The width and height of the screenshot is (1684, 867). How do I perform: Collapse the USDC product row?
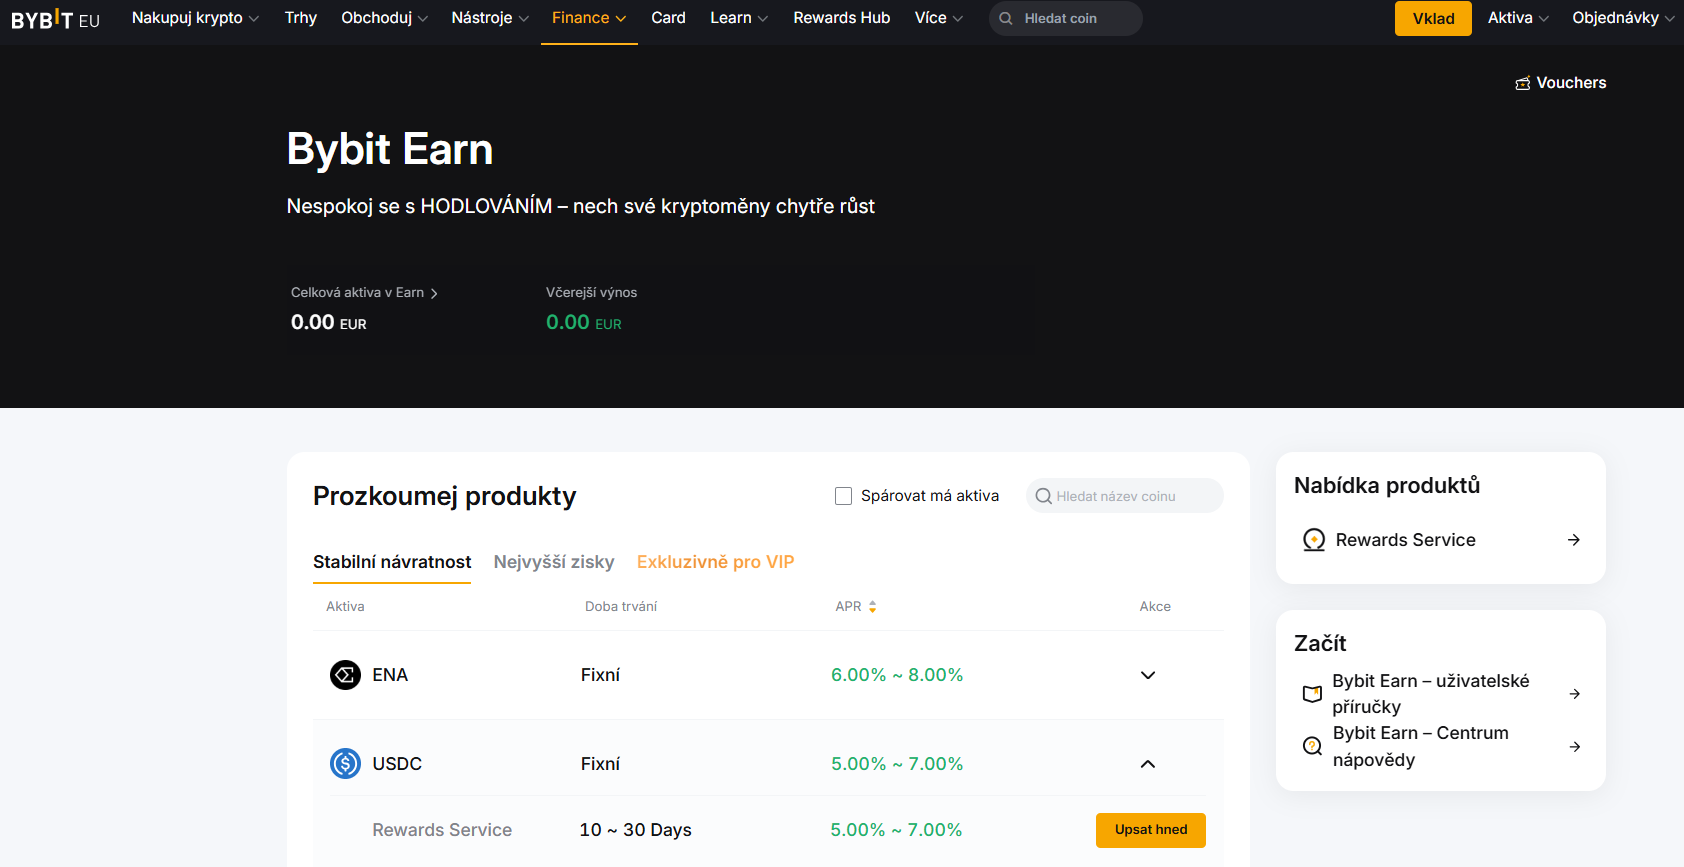(x=1147, y=764)
